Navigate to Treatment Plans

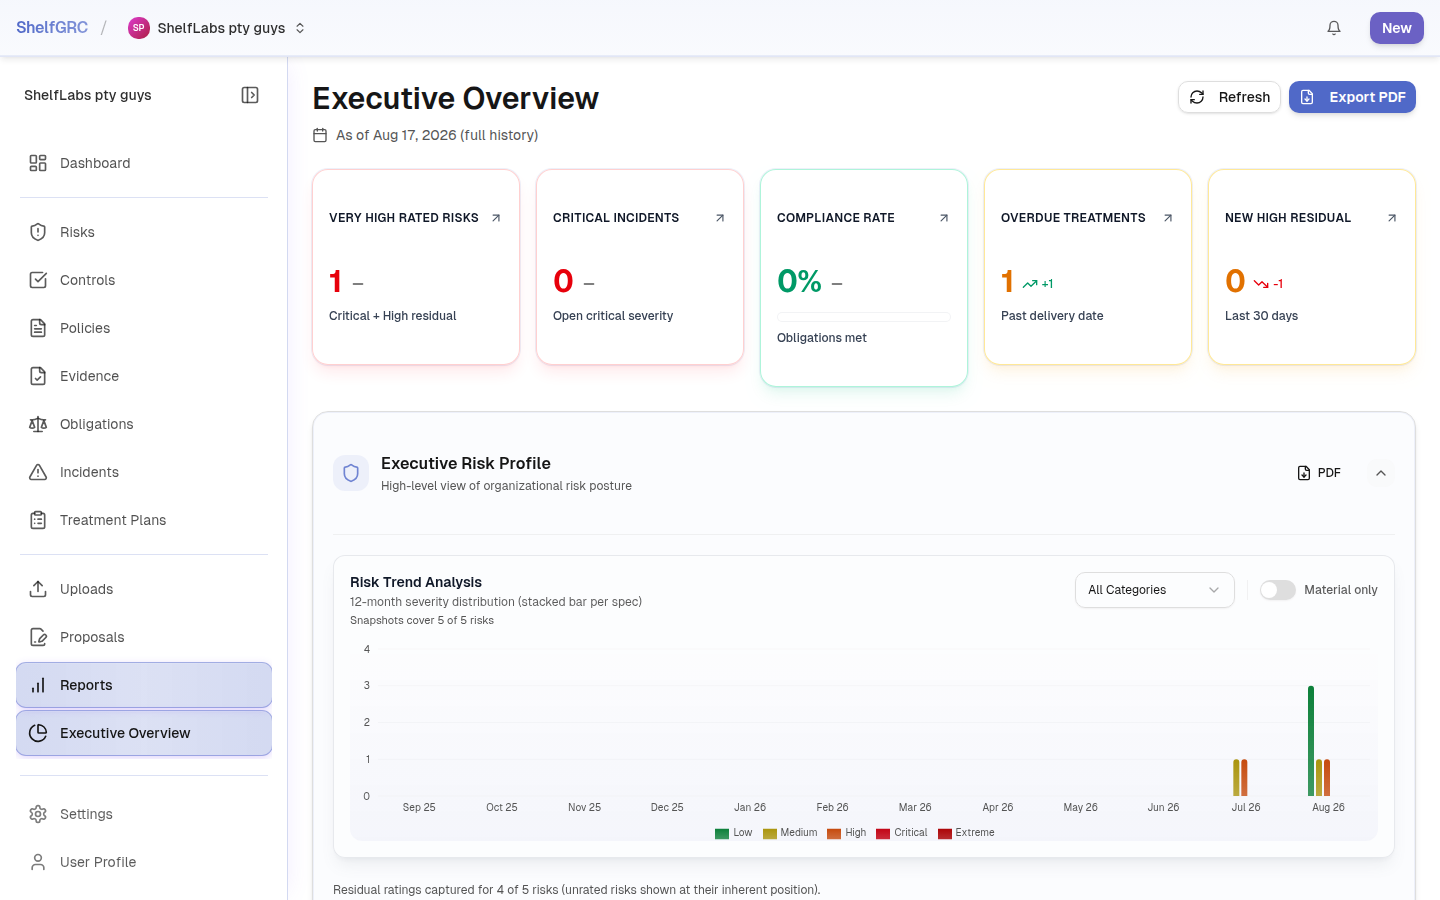pyautogui.click(x=144, y=520)
